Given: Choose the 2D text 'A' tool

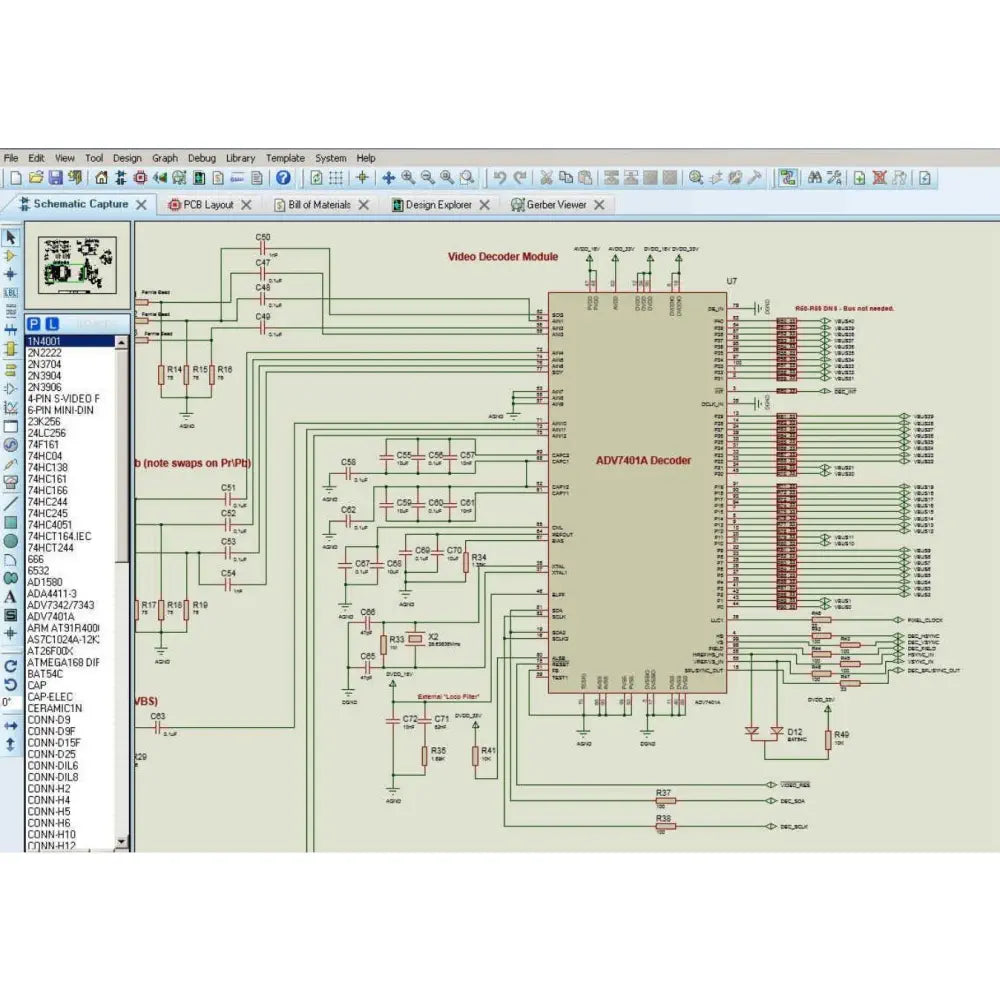Looking at the screenshot, I should pos(11,596).
